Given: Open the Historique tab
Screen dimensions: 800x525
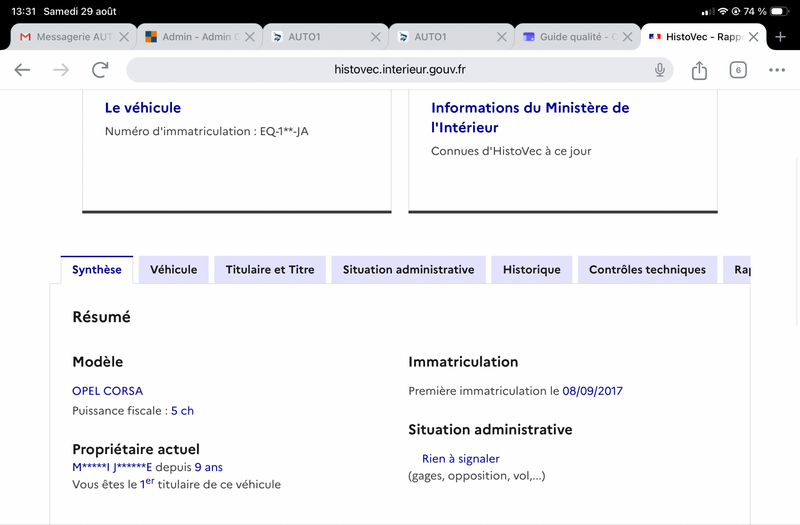Looking at the screenshot, I should click(532, 269).
